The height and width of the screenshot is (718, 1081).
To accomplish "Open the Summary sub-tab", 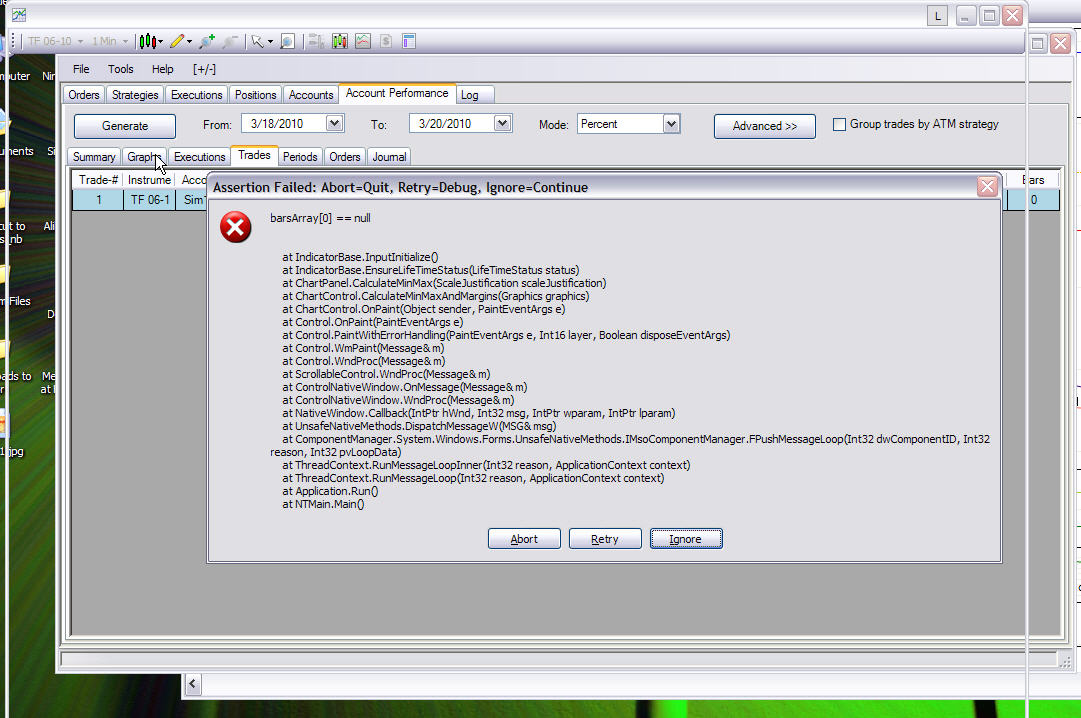I will coord(94,157).
